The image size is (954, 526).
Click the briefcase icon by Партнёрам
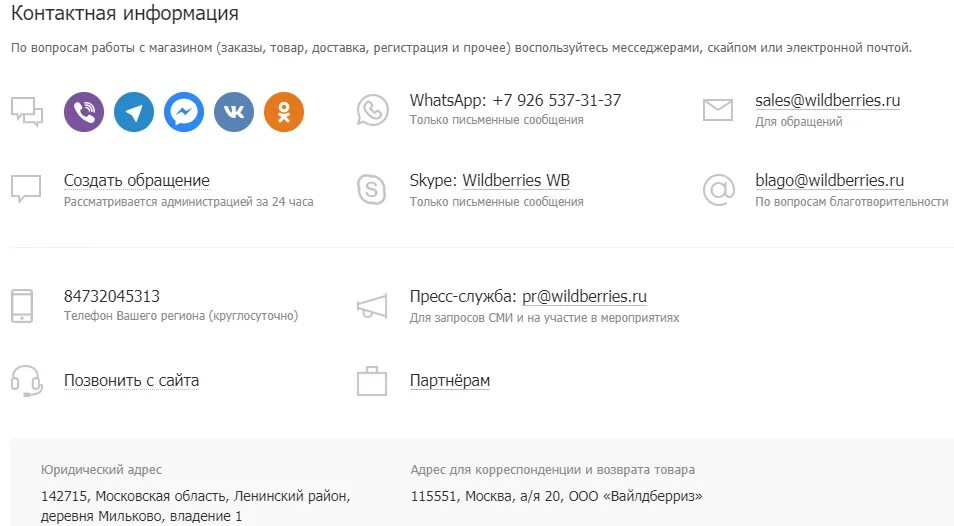(372, 381)
